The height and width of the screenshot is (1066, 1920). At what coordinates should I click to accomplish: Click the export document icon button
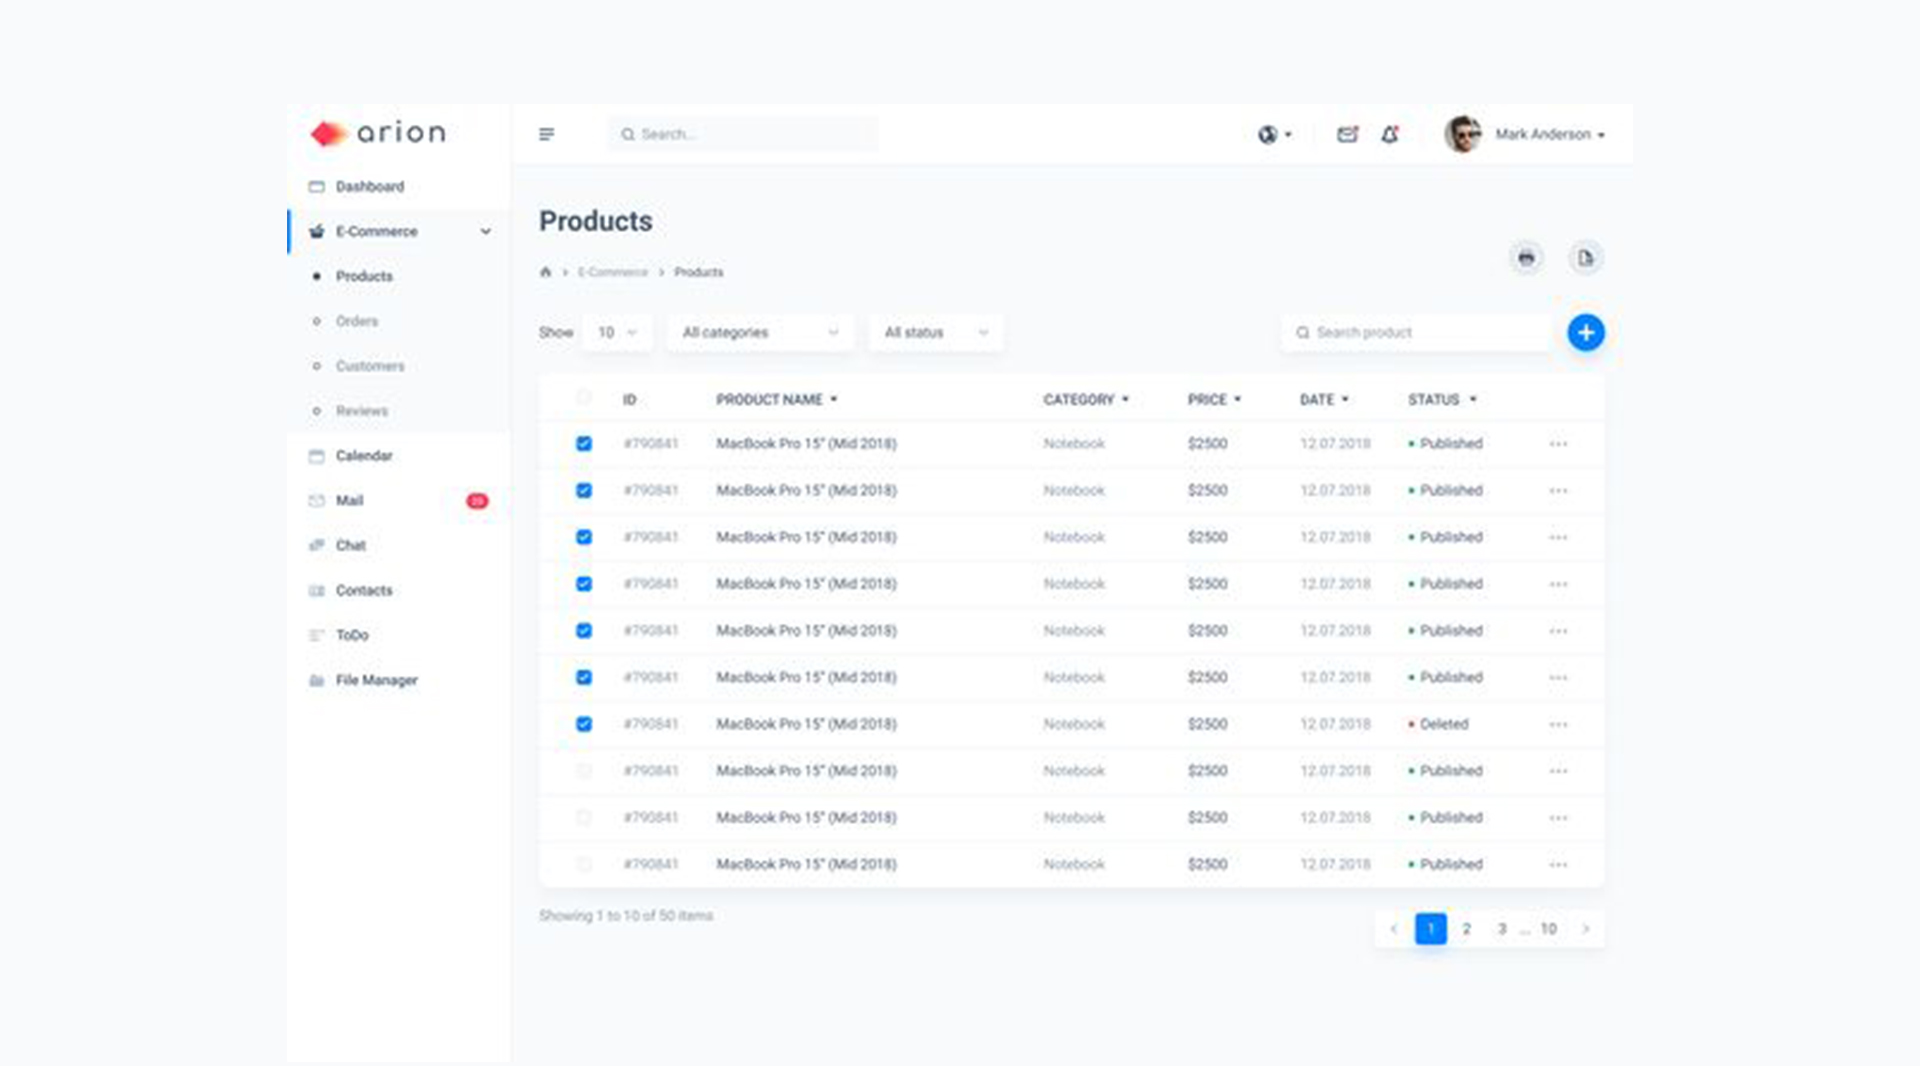1585,258
